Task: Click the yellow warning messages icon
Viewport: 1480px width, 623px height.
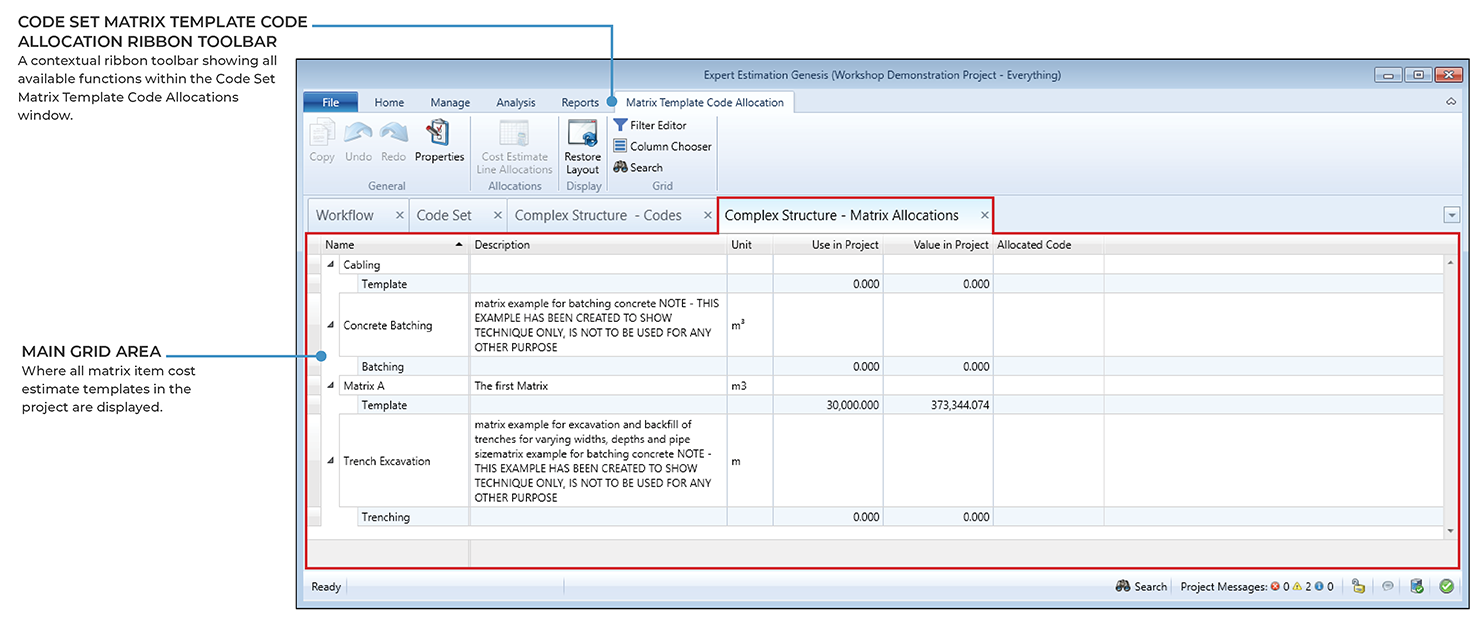Action: (1297, 587)
